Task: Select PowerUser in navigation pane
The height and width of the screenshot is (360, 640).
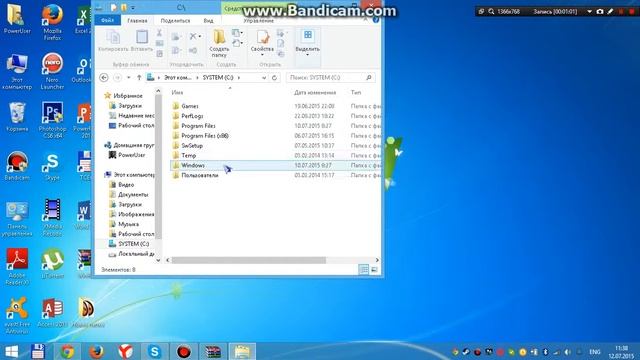Action: point(131,155)
